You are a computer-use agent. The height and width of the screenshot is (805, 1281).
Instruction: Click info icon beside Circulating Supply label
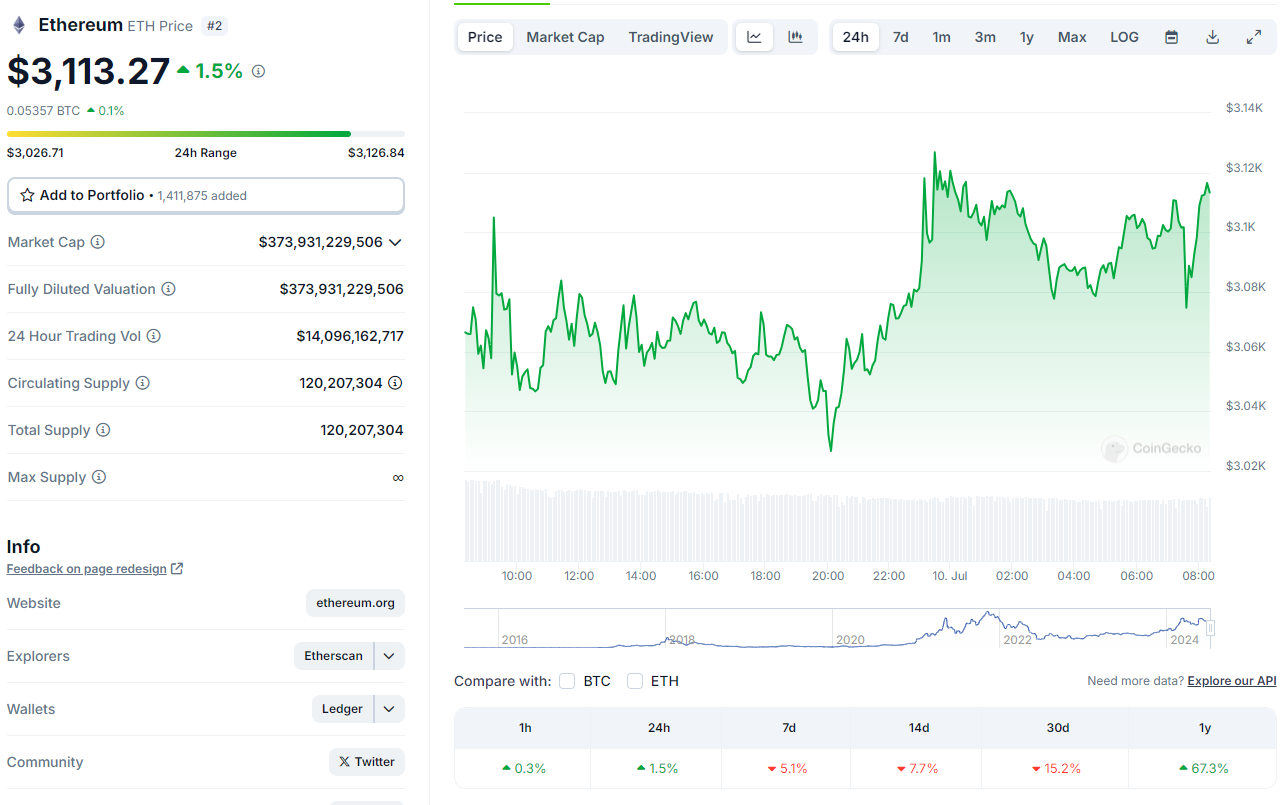(x=142, y=383)
